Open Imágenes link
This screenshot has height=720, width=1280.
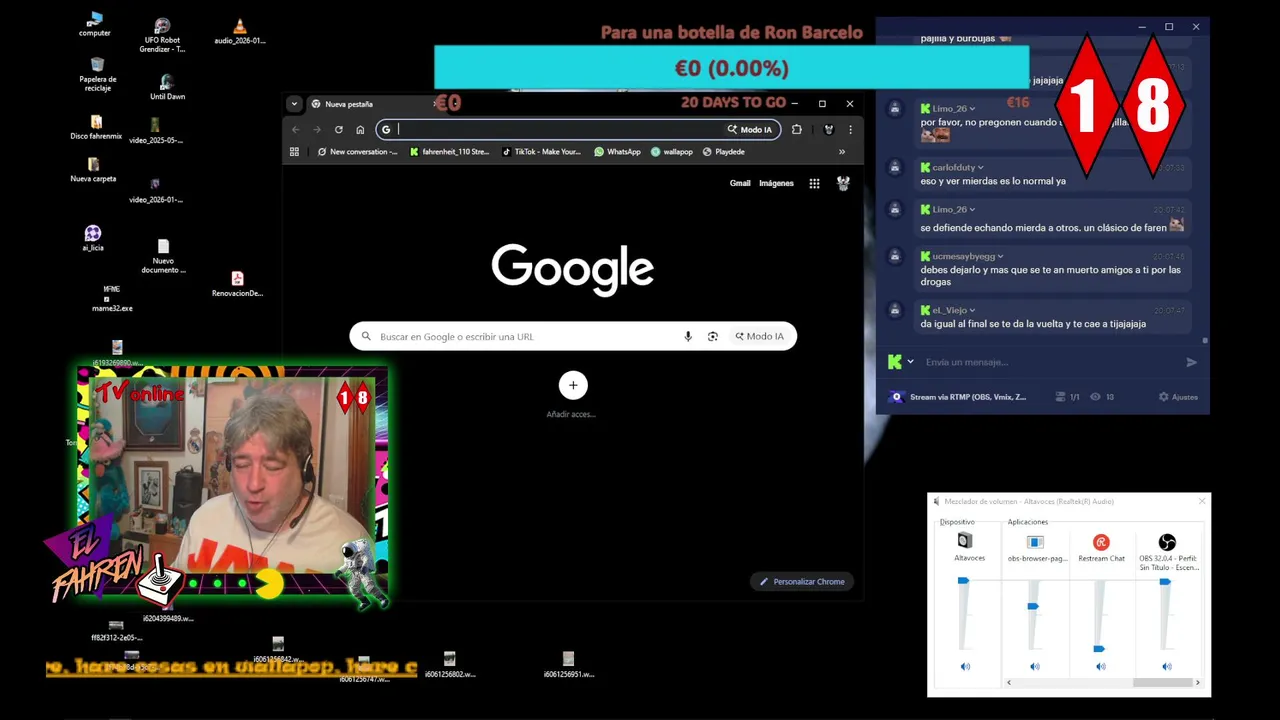(x=776, y=183)
